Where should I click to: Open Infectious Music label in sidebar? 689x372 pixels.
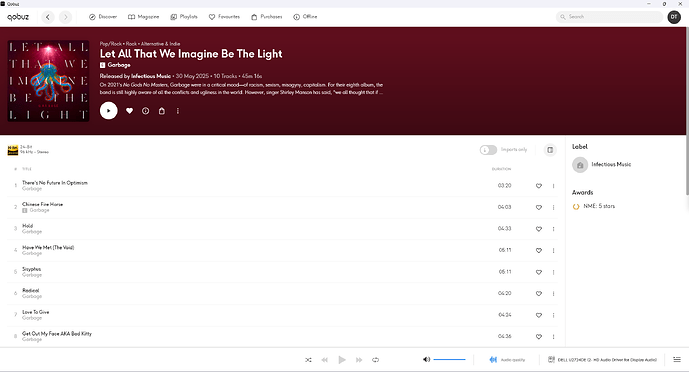pos(602,165)
